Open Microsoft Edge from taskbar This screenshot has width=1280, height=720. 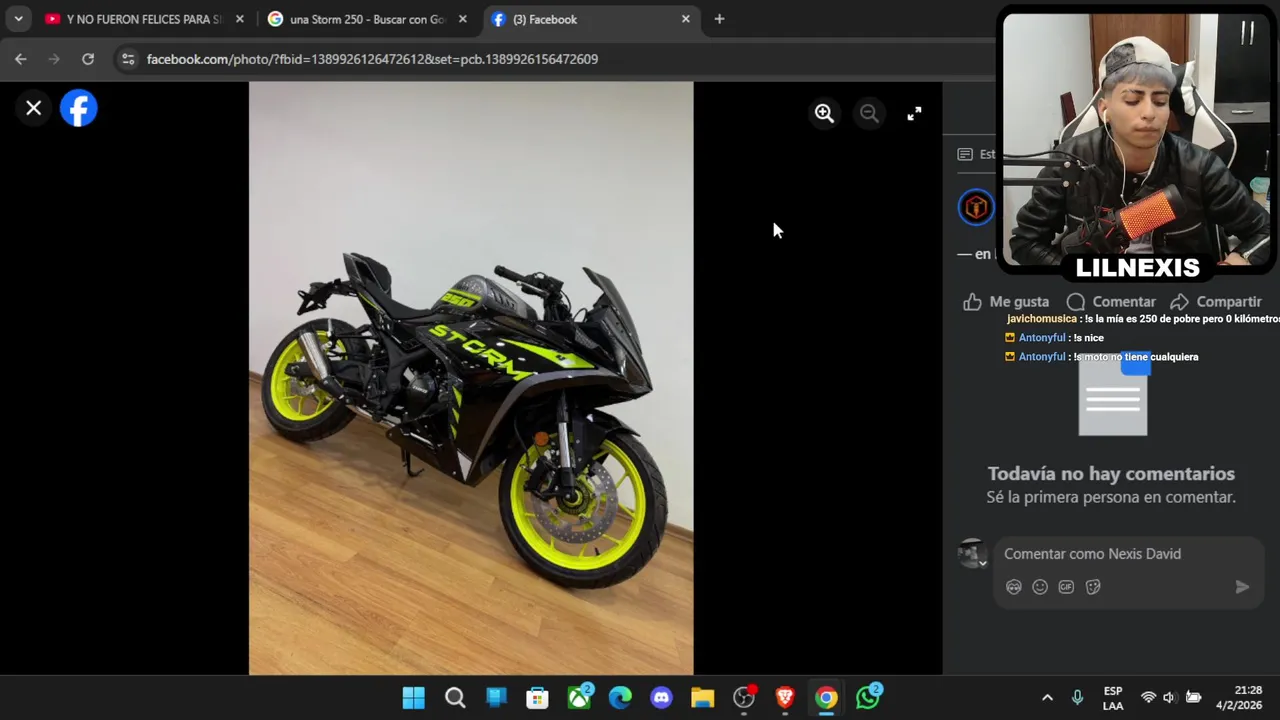point(620,698)
